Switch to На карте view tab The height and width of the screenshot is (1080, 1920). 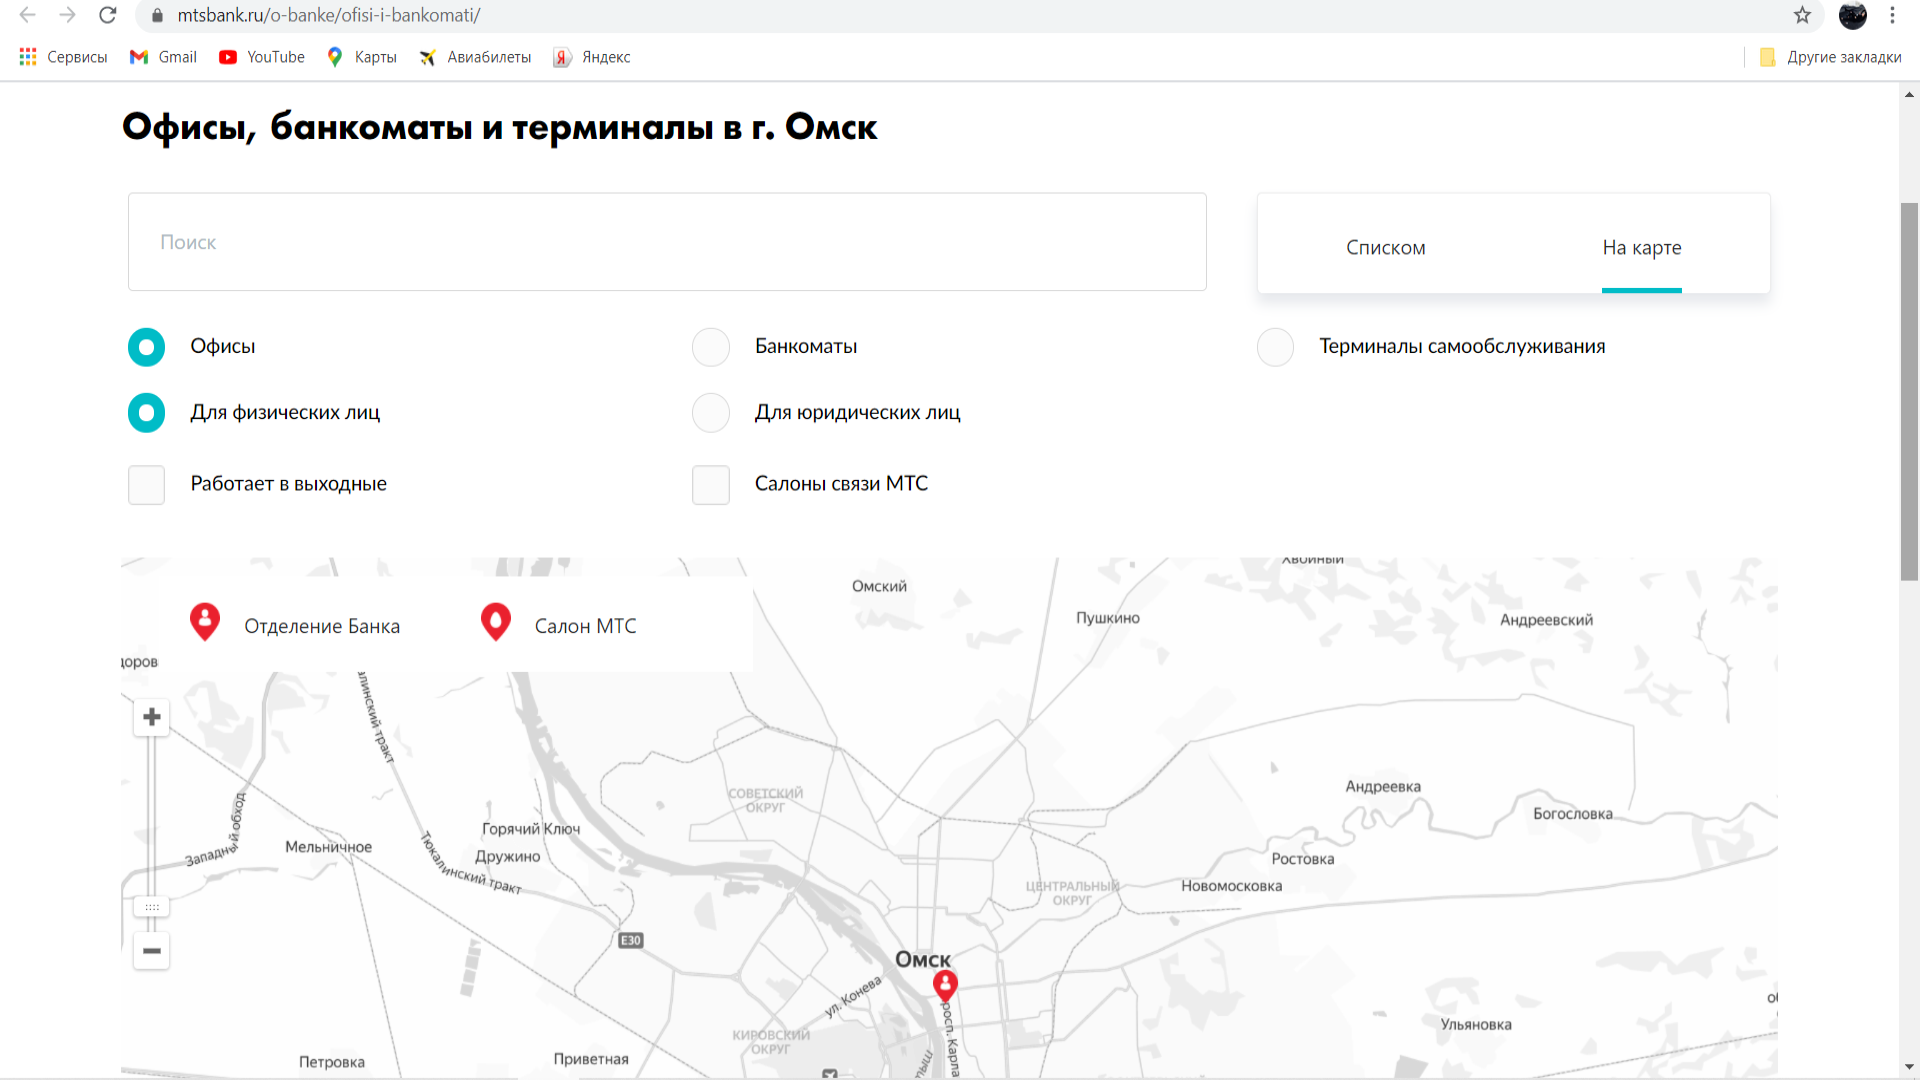(x=1642, y=247)
